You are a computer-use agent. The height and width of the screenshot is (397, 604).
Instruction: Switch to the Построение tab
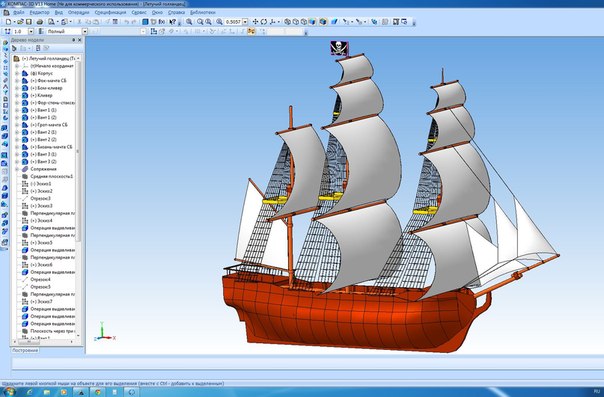click(x=25, y=350)
